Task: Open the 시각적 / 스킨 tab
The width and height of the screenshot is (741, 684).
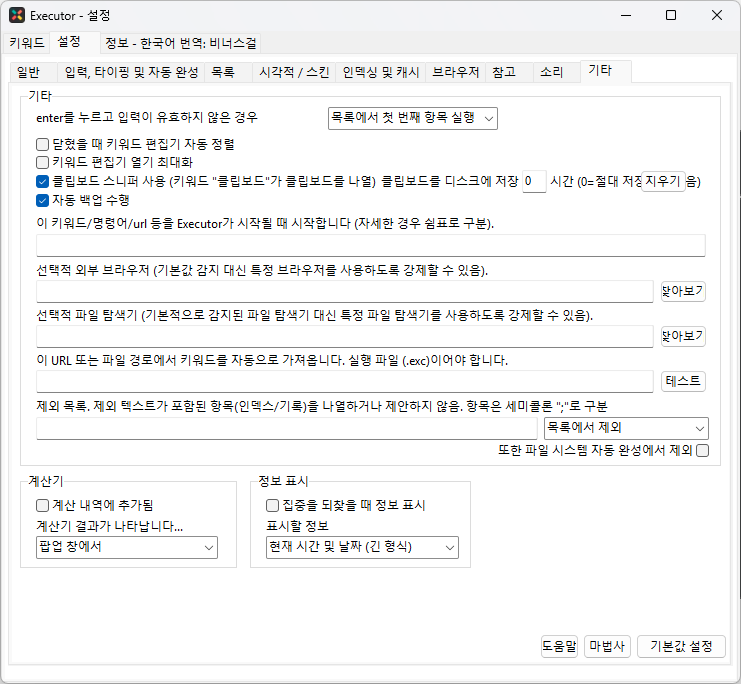Action: [294, 72]
